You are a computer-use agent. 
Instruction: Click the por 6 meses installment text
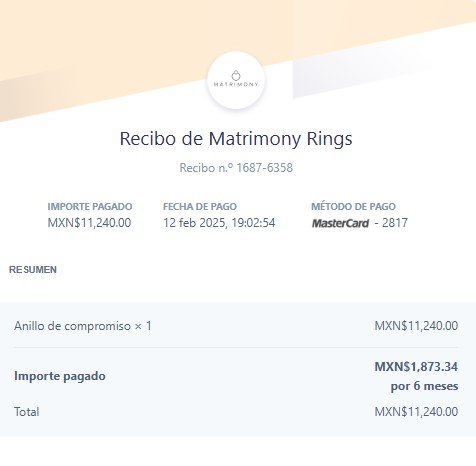pyautogui.click(x=424, y=386)
